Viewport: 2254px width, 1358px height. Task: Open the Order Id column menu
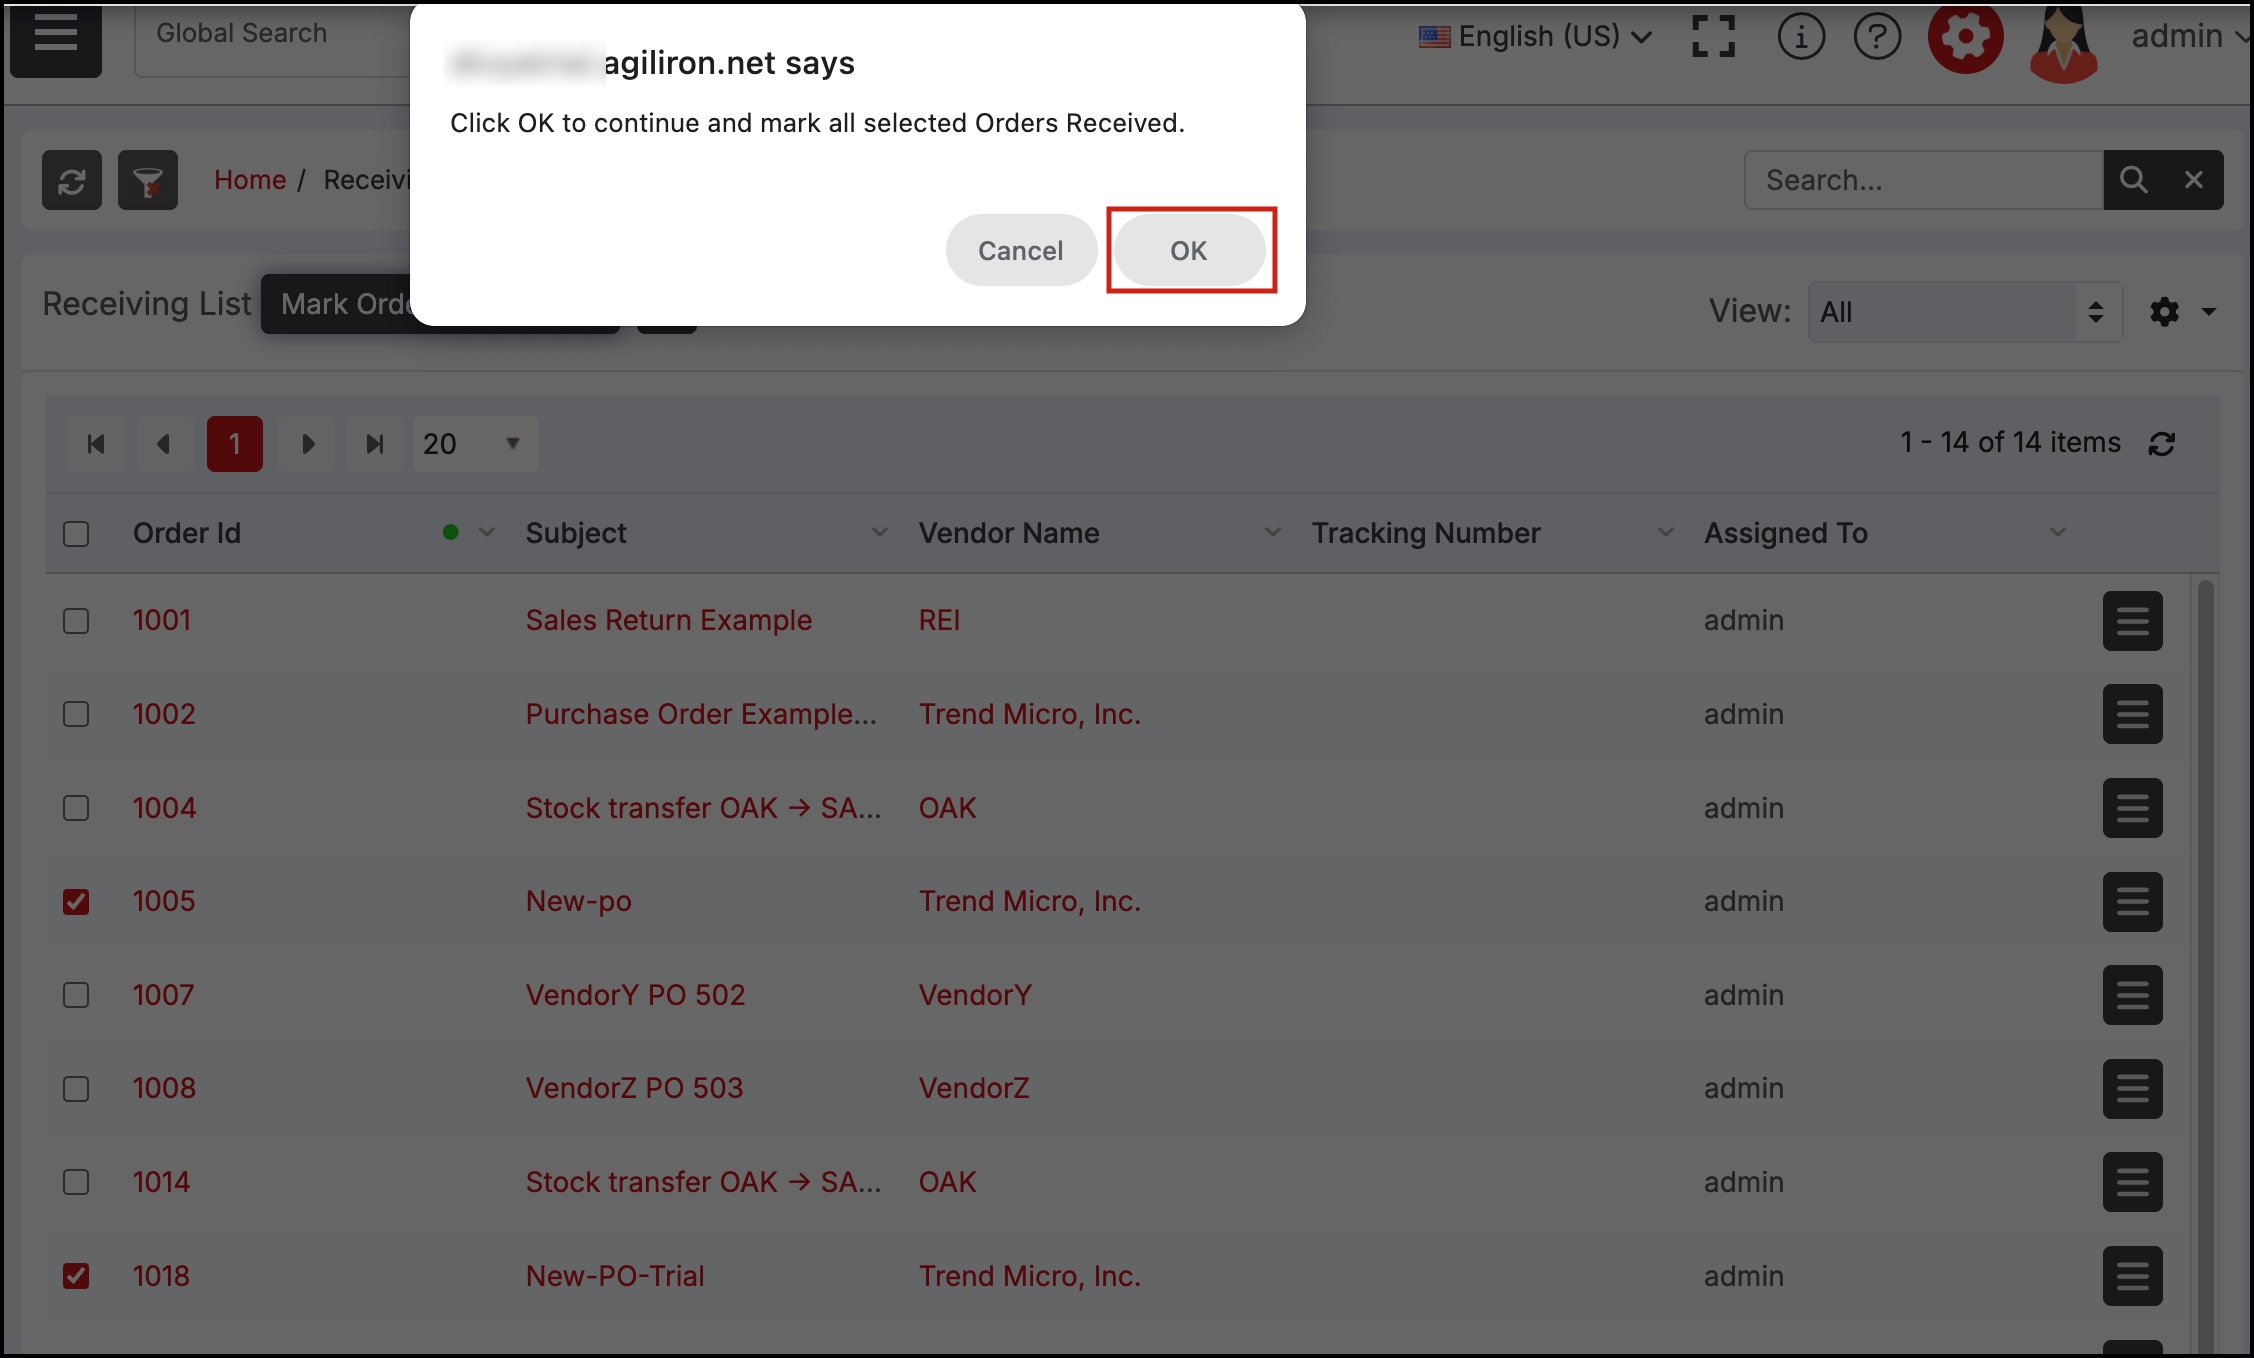(487, 533)
